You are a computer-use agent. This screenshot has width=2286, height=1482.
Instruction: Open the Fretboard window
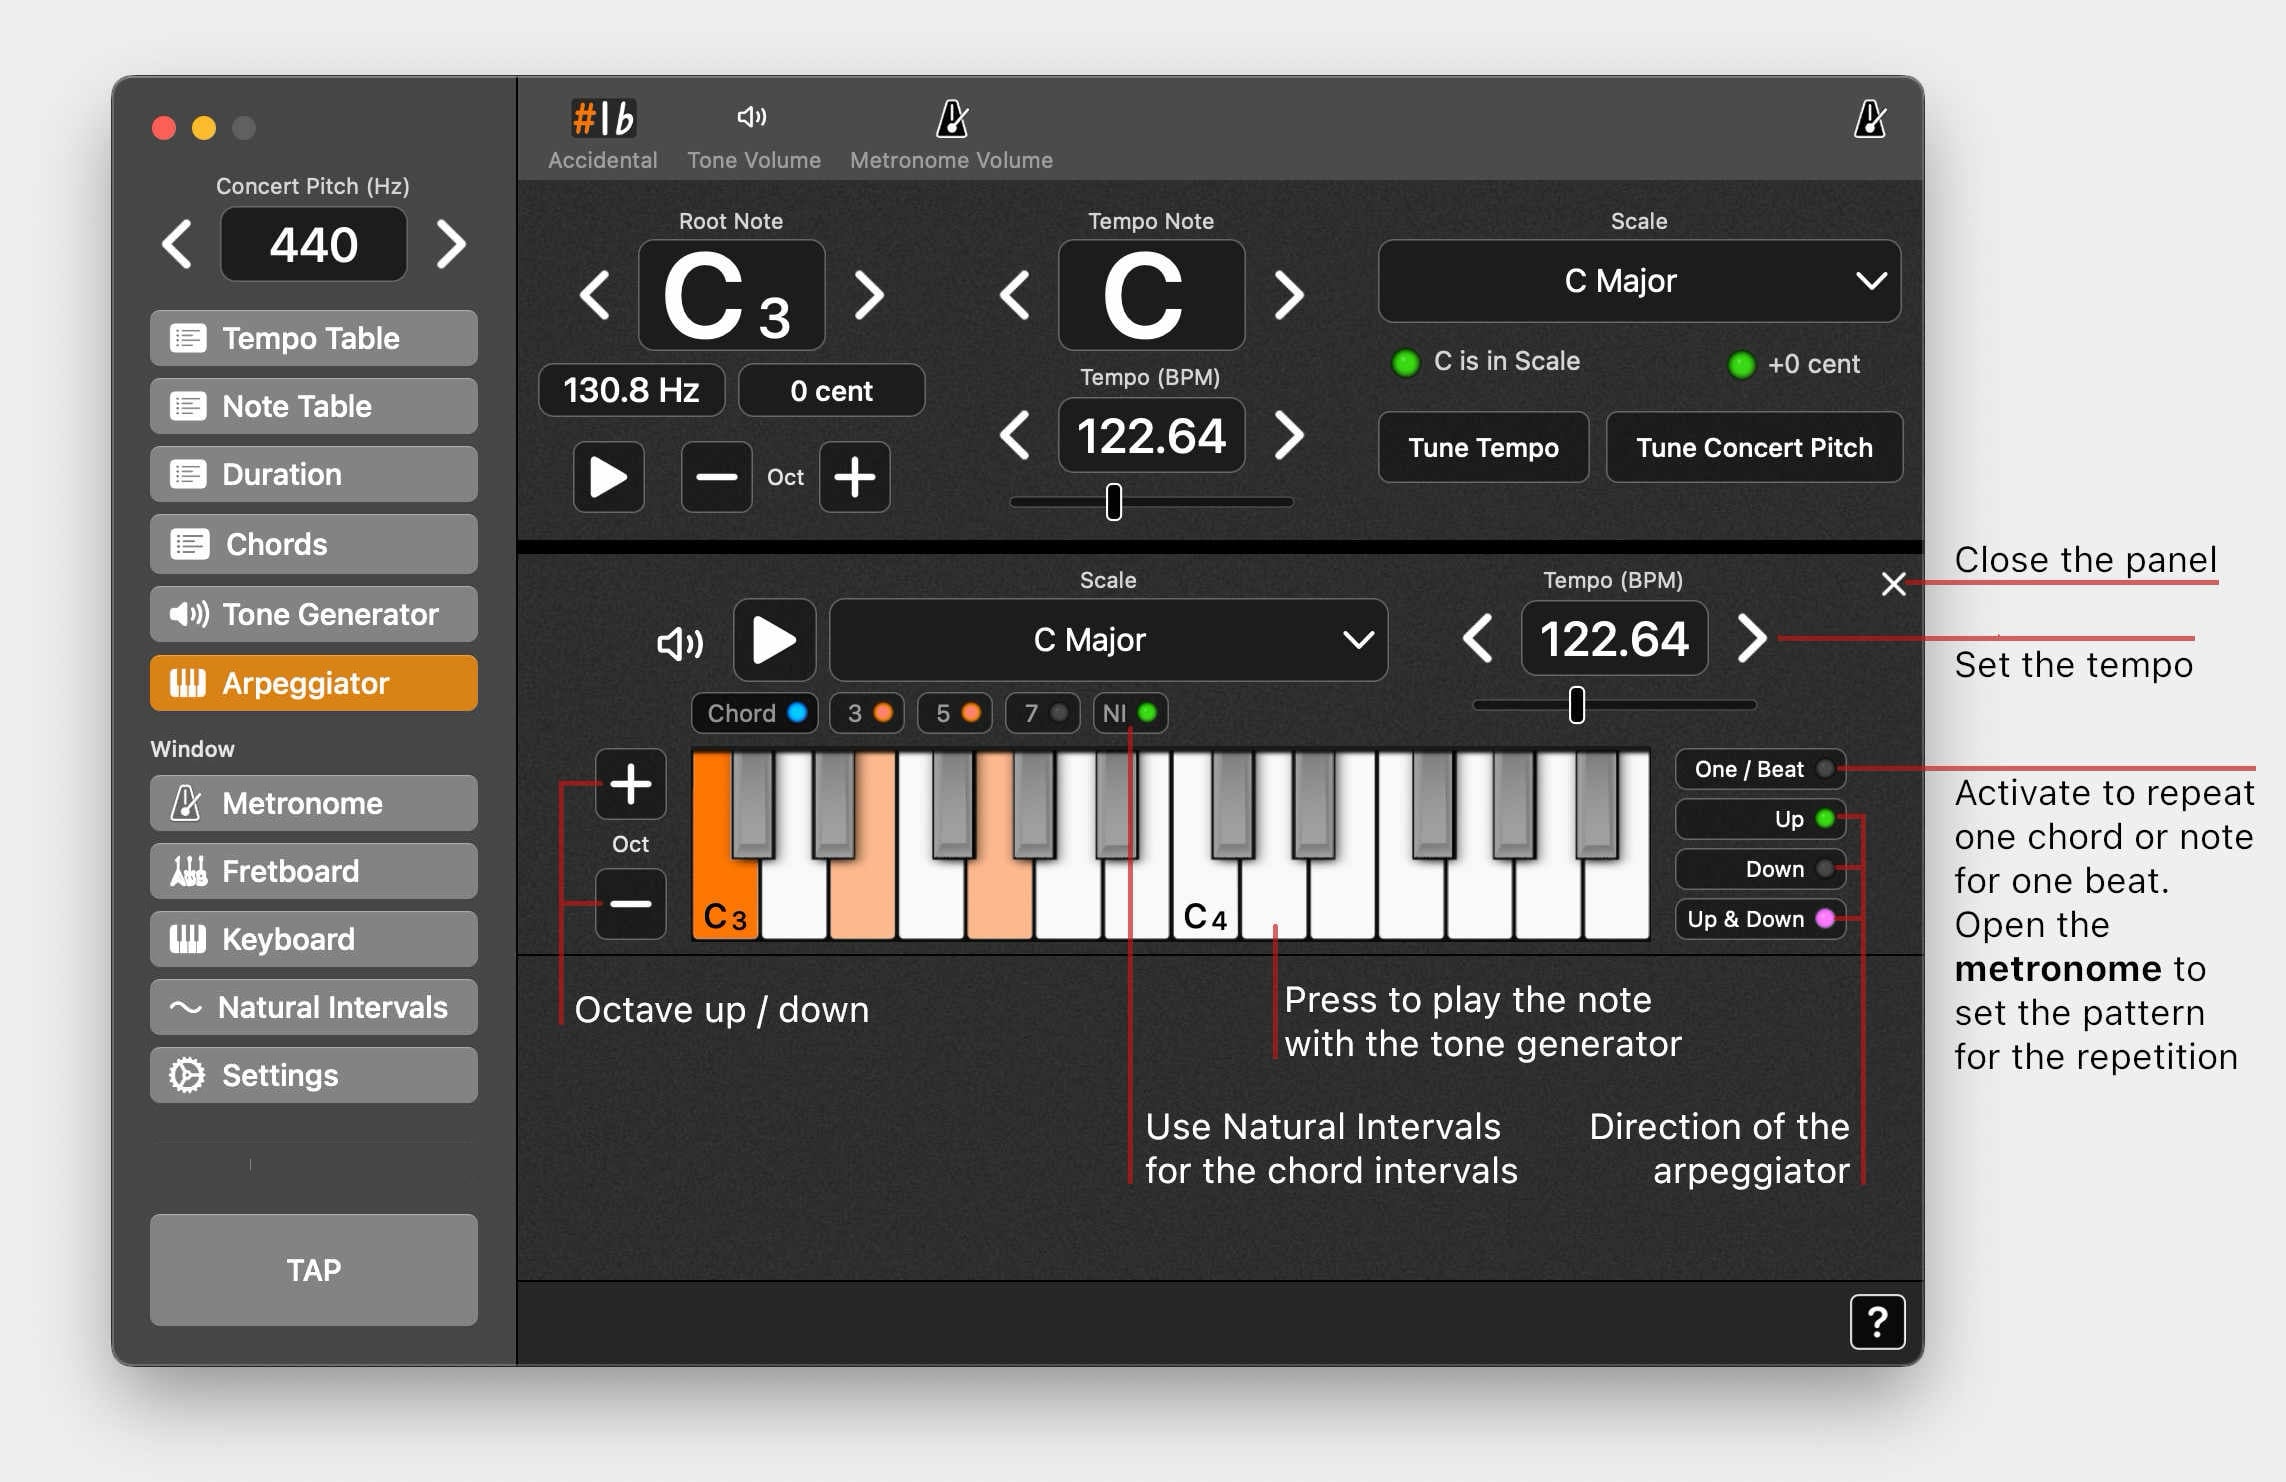[313, 871]
